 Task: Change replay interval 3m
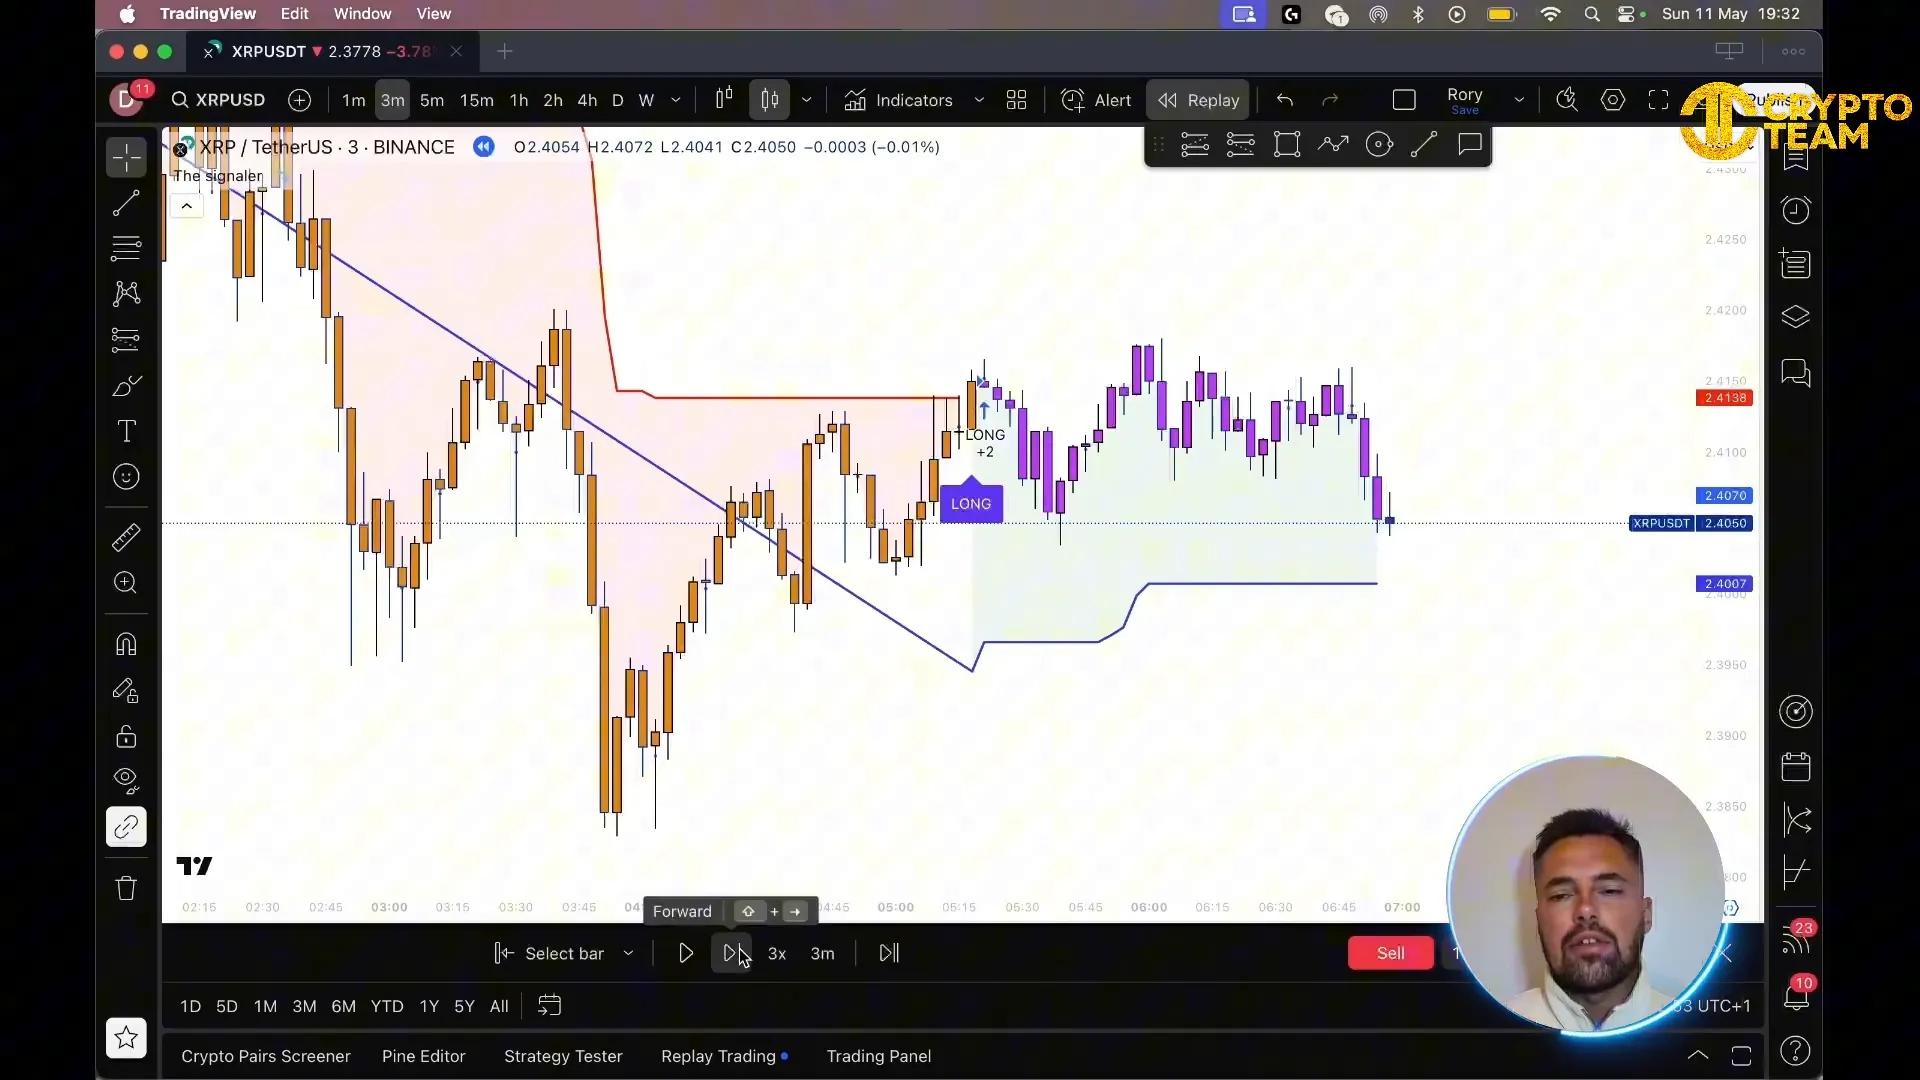[x=822, y=953]
